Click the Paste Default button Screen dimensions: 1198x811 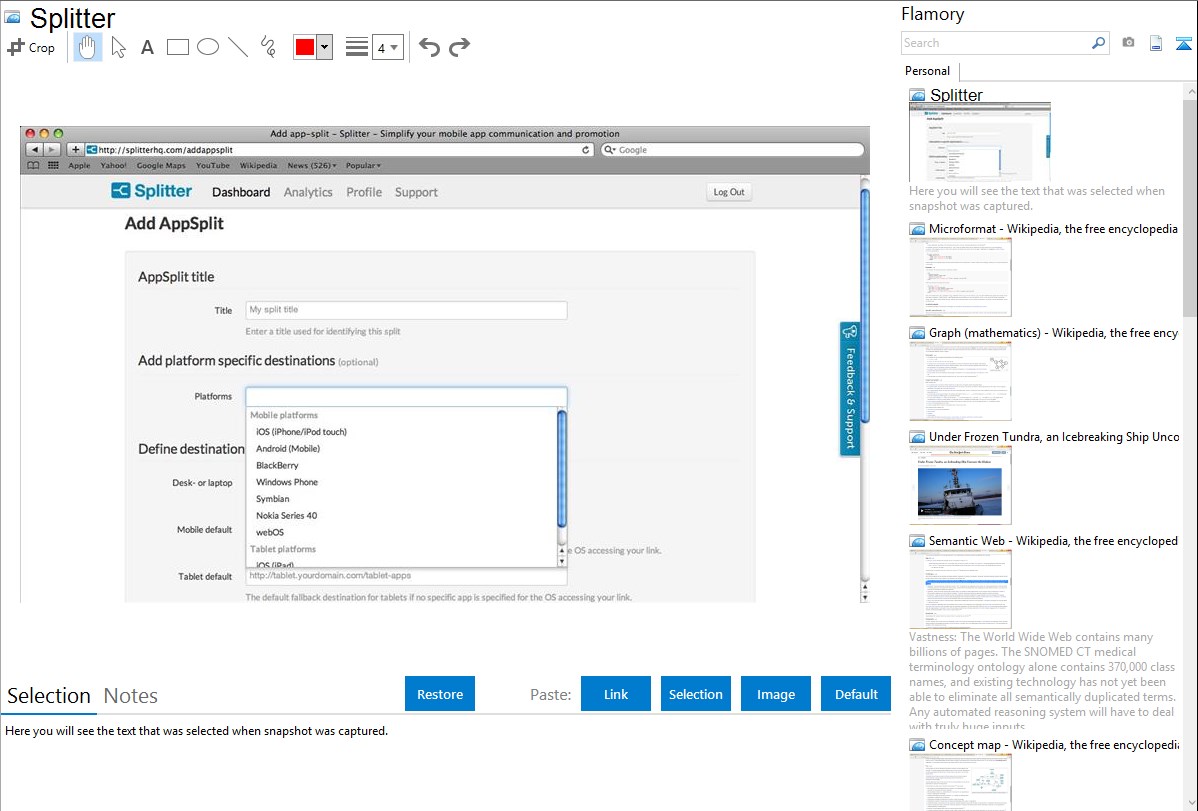coord(856,694)
